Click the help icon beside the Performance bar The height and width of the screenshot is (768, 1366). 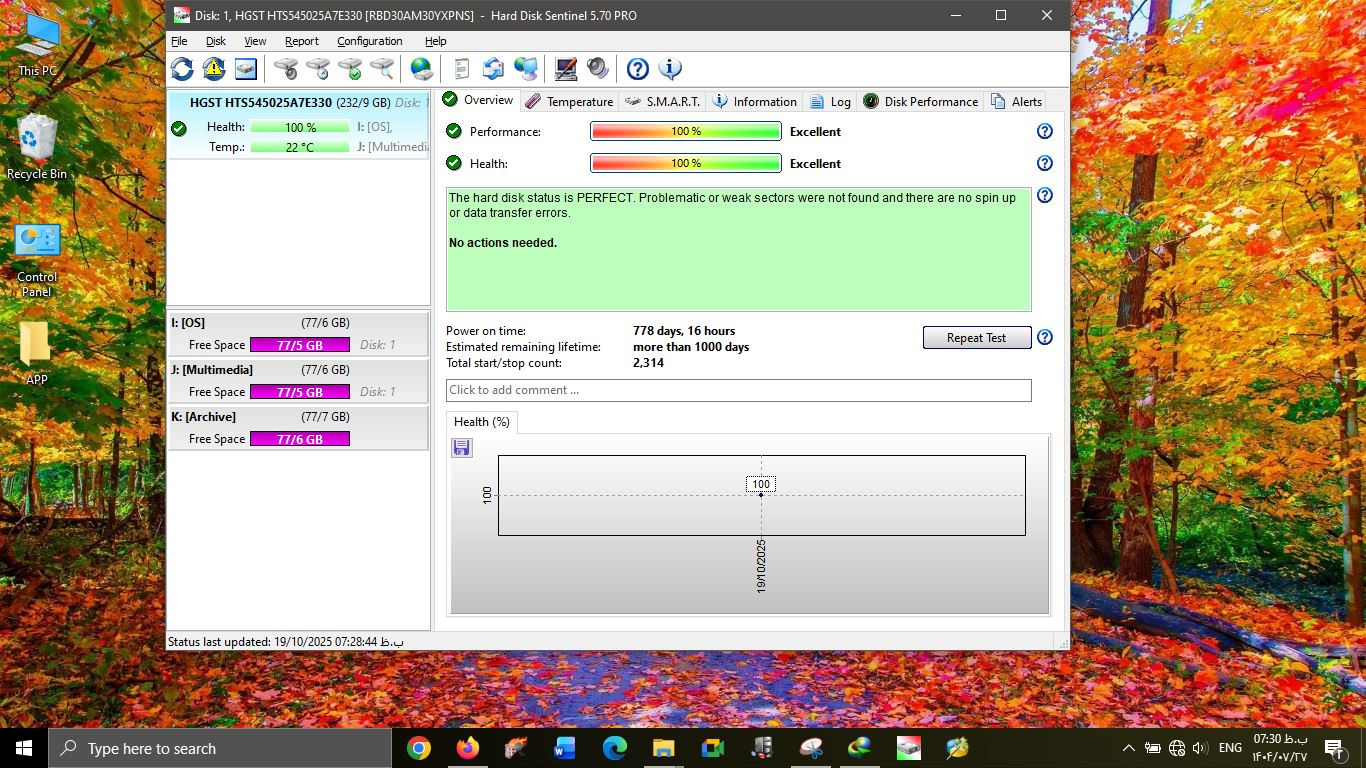[1044, 131]
